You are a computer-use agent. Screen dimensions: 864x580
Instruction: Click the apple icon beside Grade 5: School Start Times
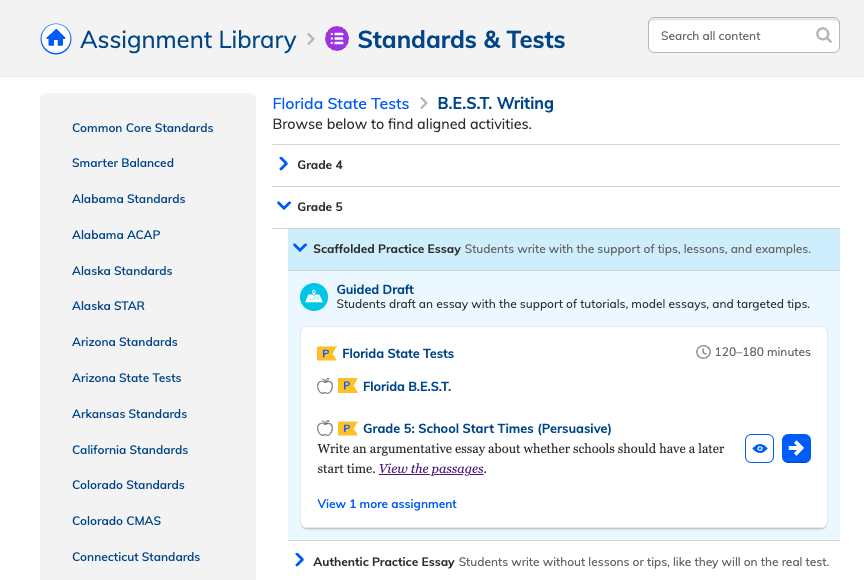[325, 428]
